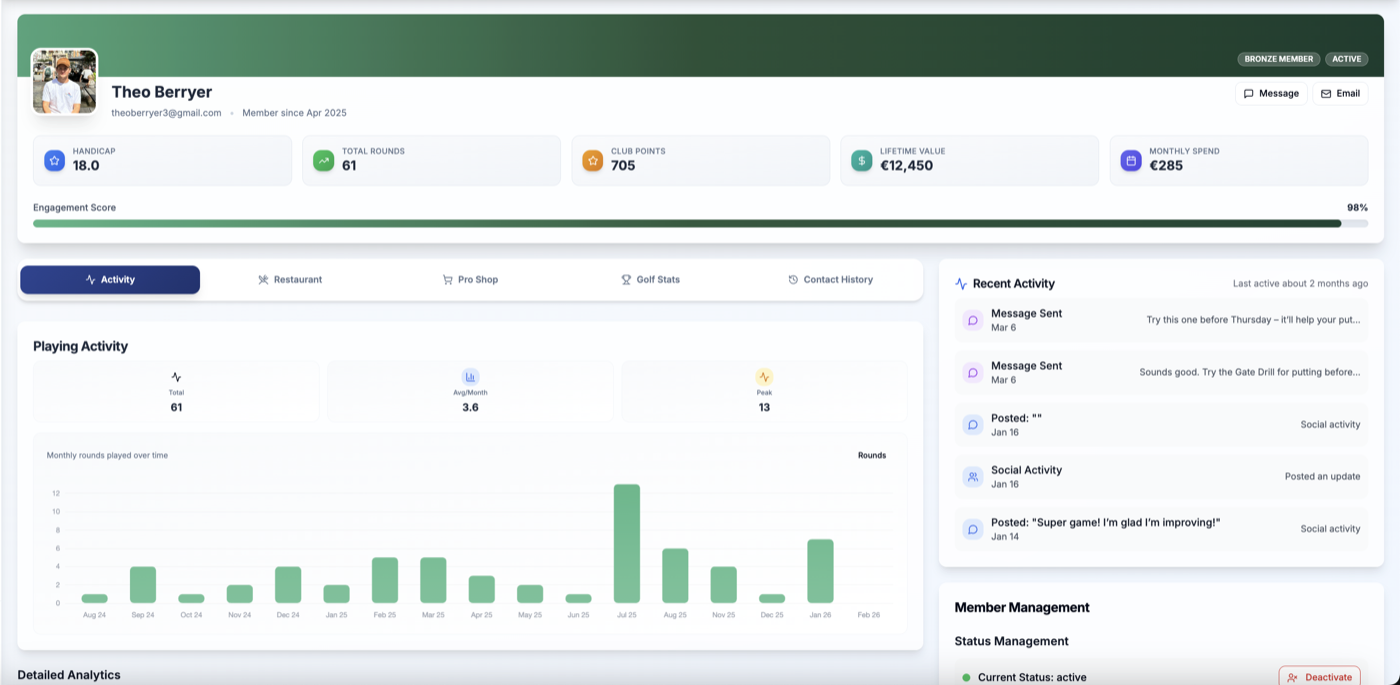Click the Peak value 13
Image resolution: width=1400 pixels, height=685 pixels.
coord(764,407)
